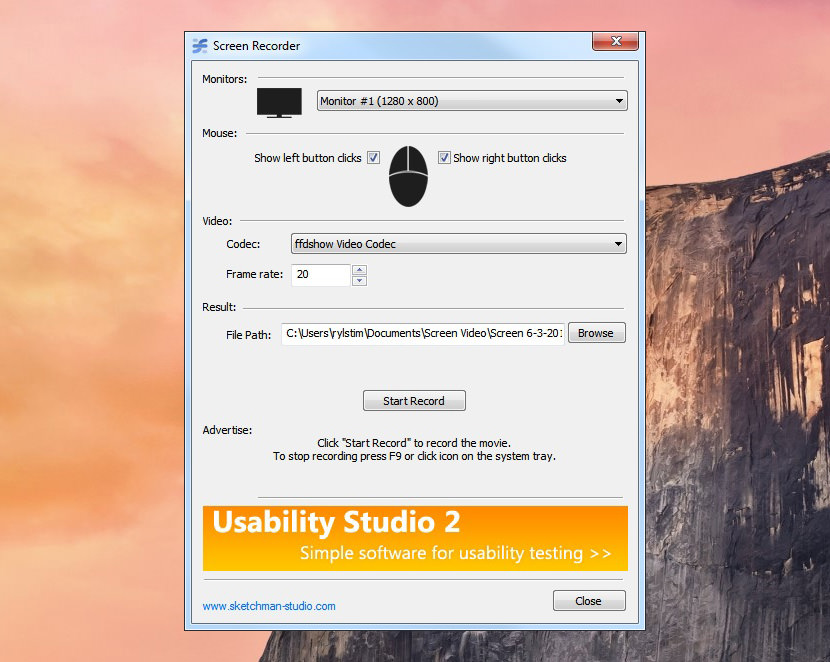Click the 'Advertise:' label
Viewport: 830px width, 662px height.
pos(227,430)
